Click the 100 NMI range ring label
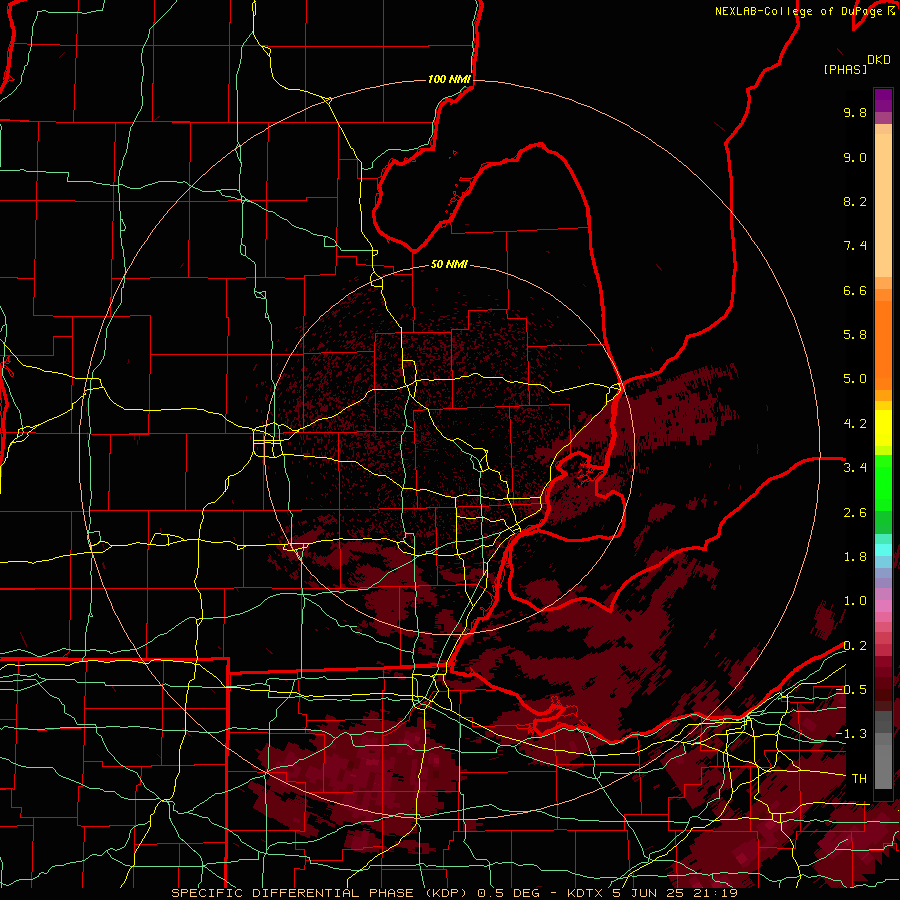900x900 pixels. click(x=449, y=79)
